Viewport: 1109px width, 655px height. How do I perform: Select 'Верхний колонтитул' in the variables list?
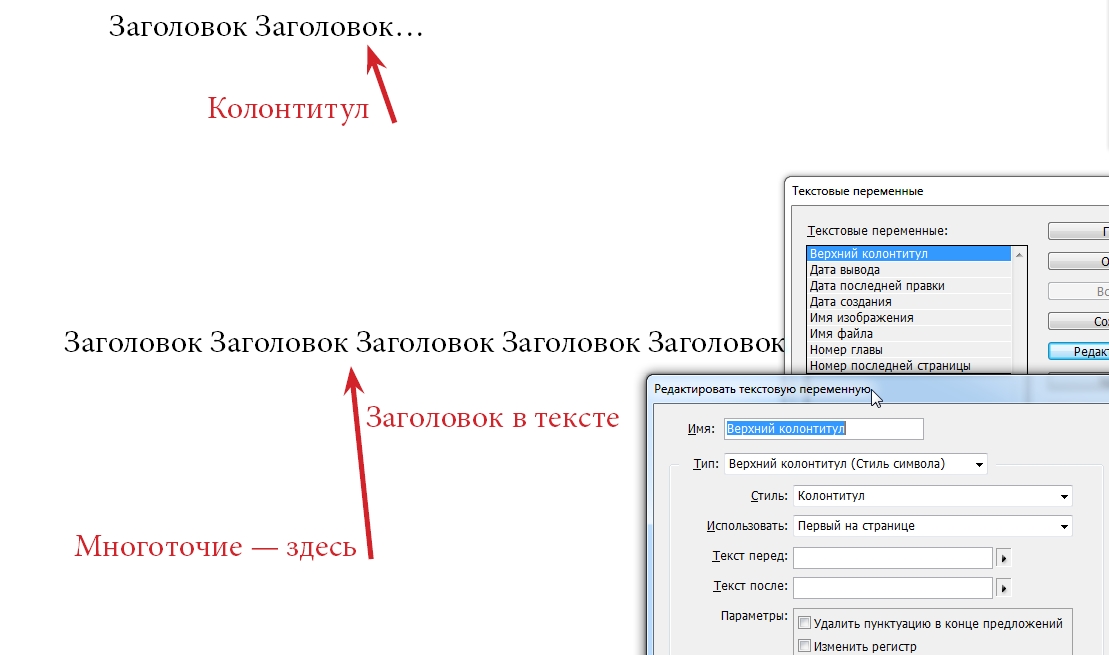click(909, 253)
